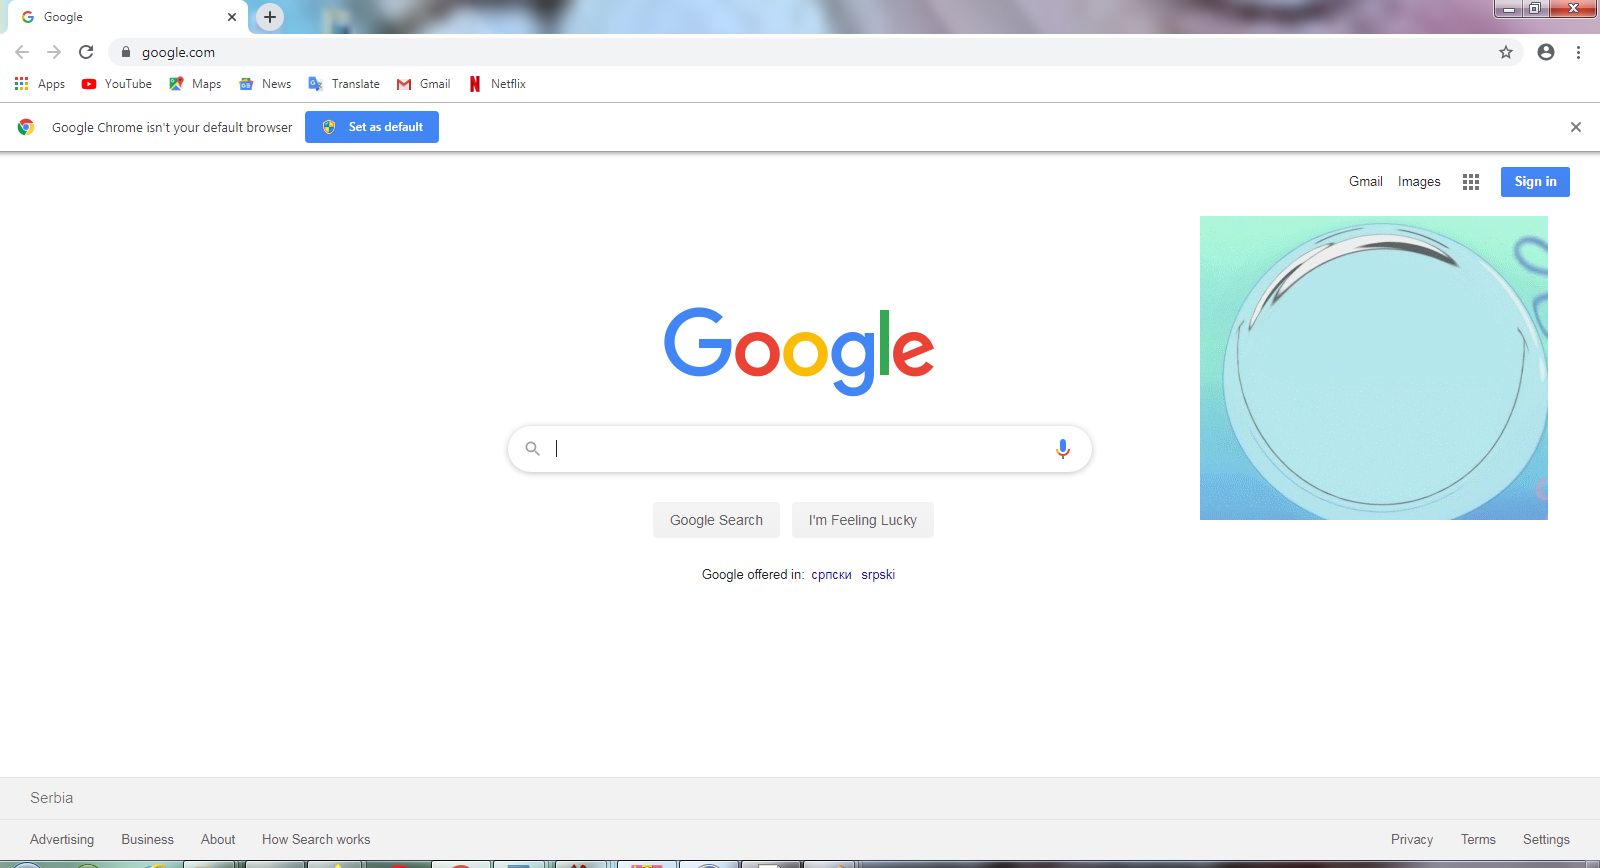Open the Maps bookmark
This screenshot has height=868, width=1600.
(195, 84)
